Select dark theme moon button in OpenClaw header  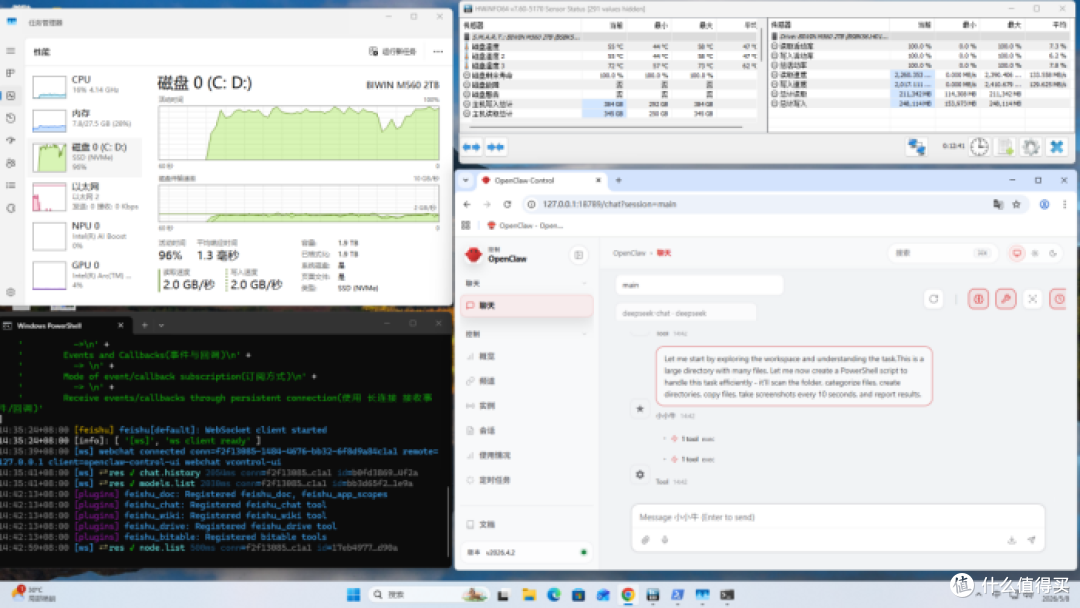coord(1053,253)
